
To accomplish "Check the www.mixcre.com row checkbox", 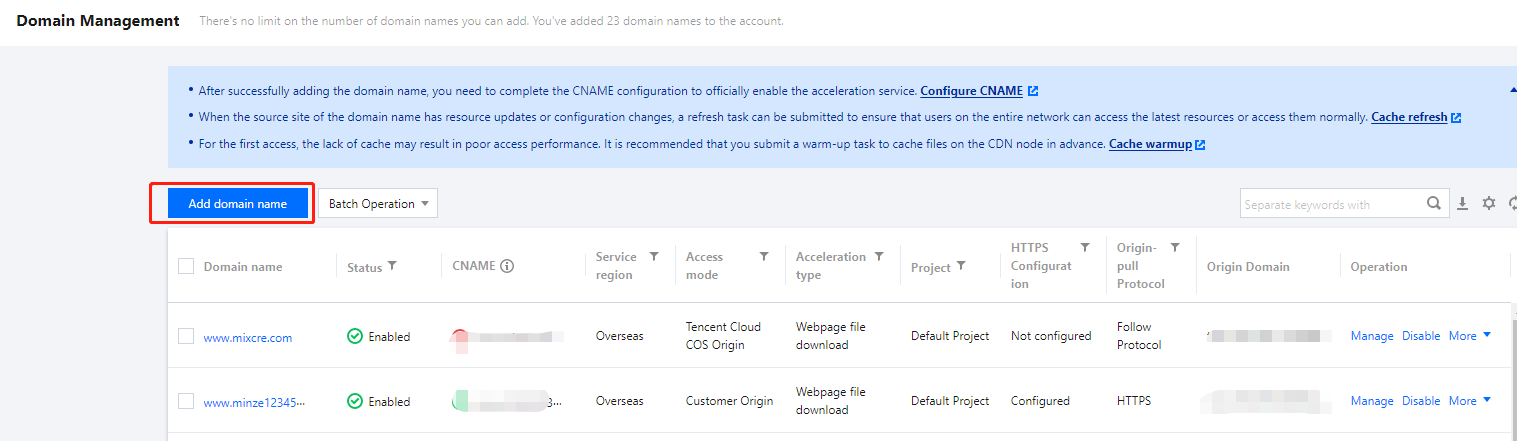I will [x=186, y=336].
